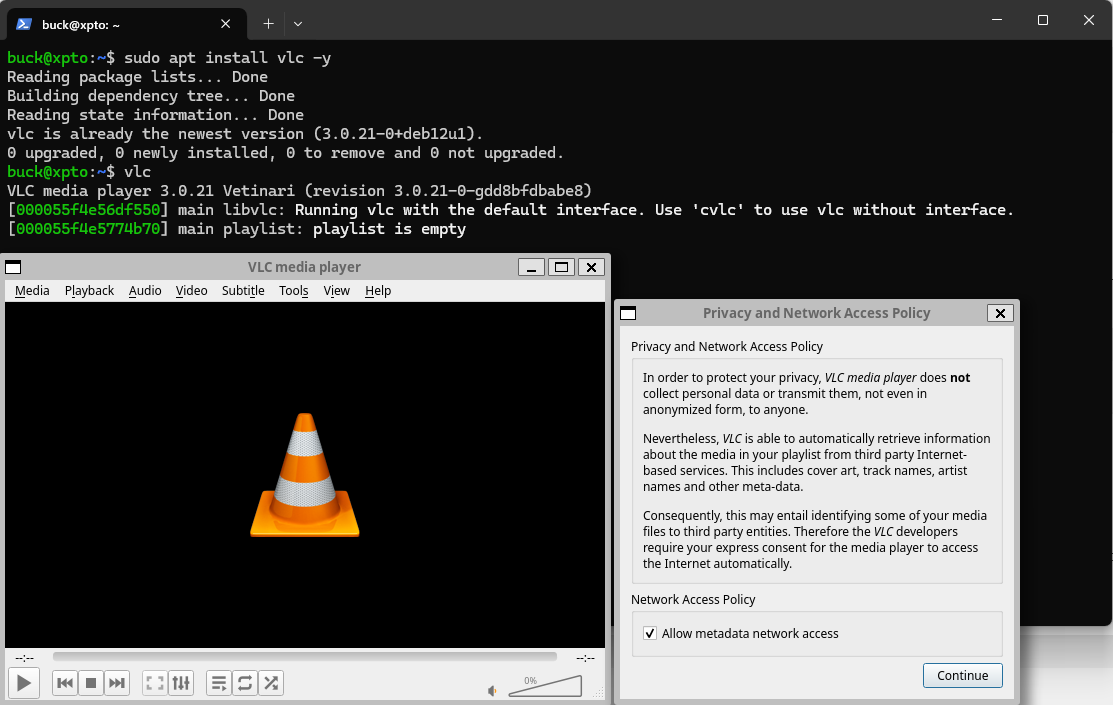Screen dimensions: 1113x705
Task: Uncheck Allow metadata network access
Action: tap(650, 634)
